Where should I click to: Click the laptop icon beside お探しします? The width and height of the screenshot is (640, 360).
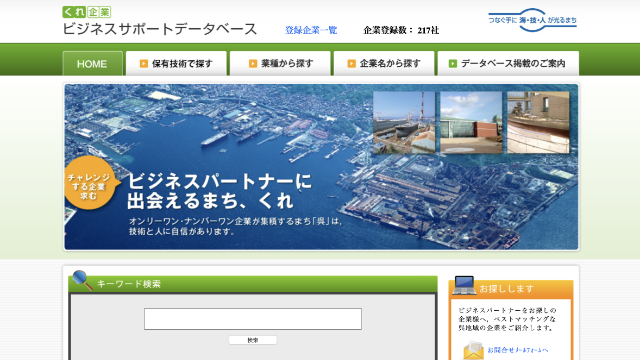click(464, 285)
